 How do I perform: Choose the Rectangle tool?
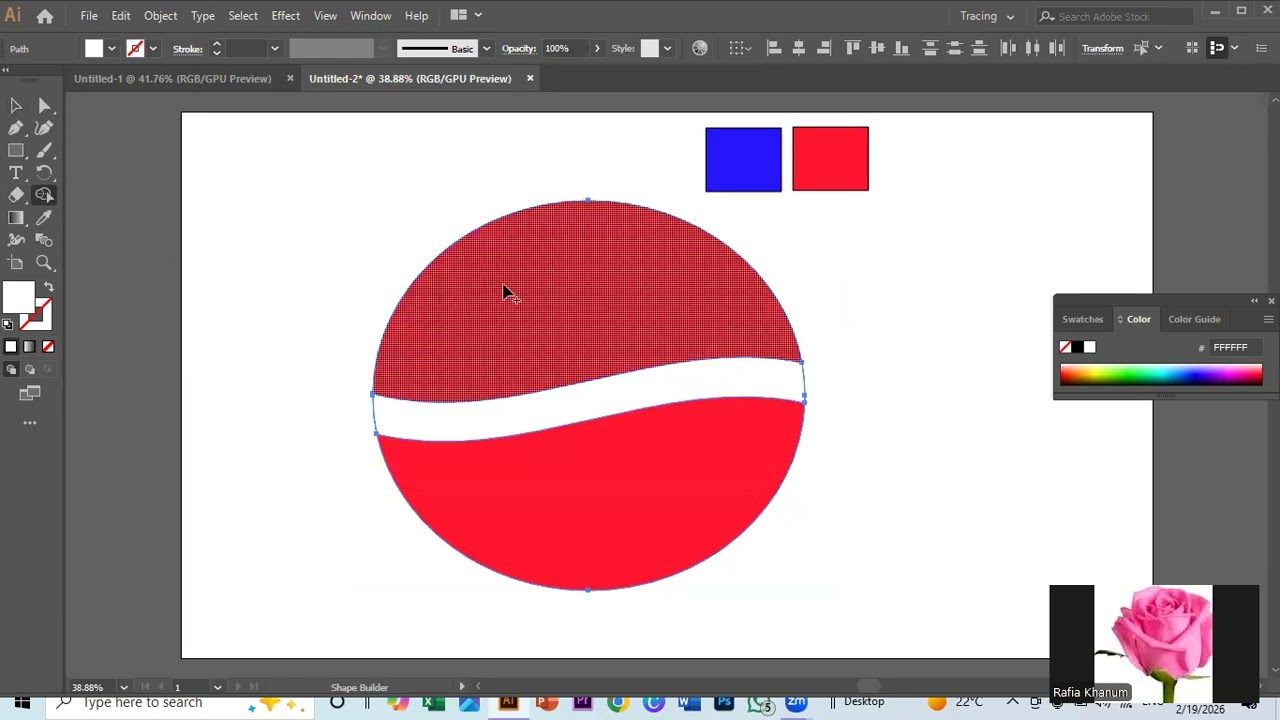pos(16,150)
